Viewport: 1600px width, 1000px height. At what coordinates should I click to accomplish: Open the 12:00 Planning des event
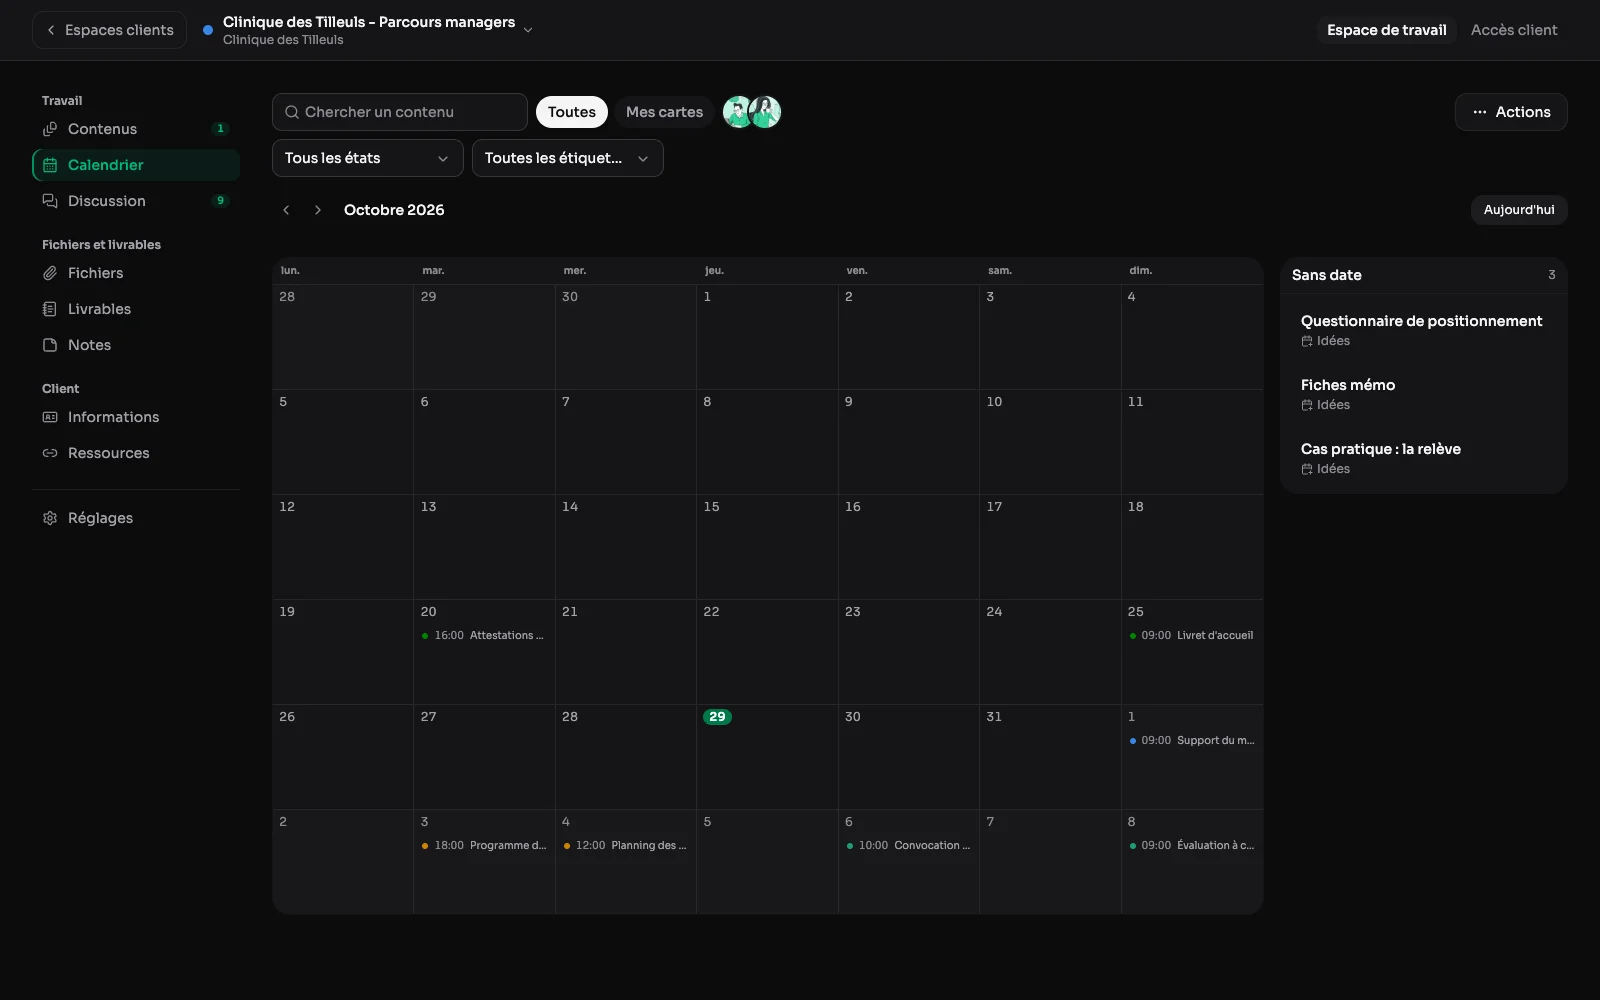click(x=626, y=846)
